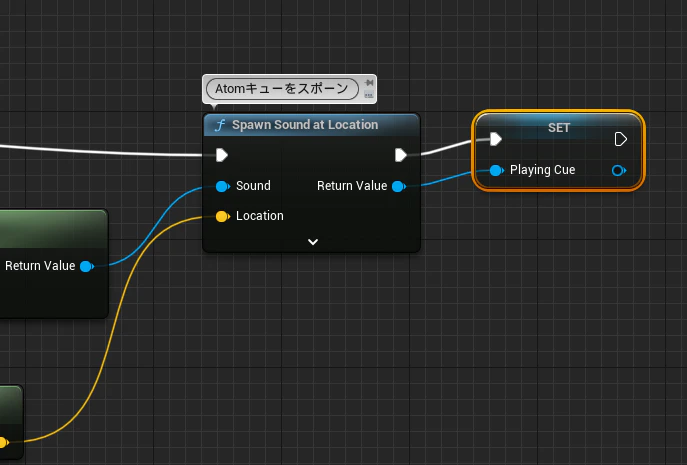Click the yellow vector output pin on bottom-left node

point(4,442)
